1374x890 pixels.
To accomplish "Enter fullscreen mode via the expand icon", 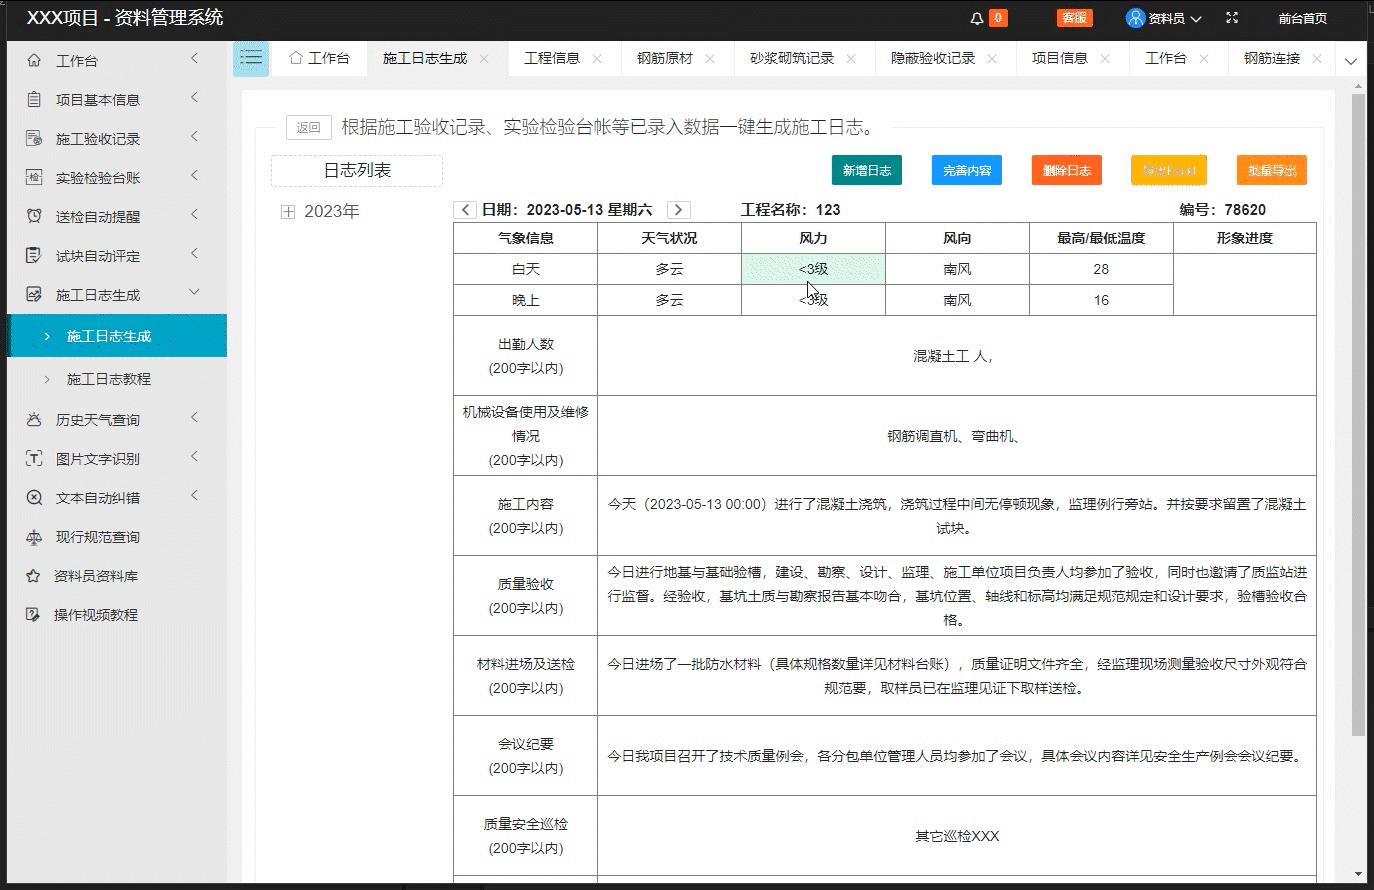I will 1232,17.
